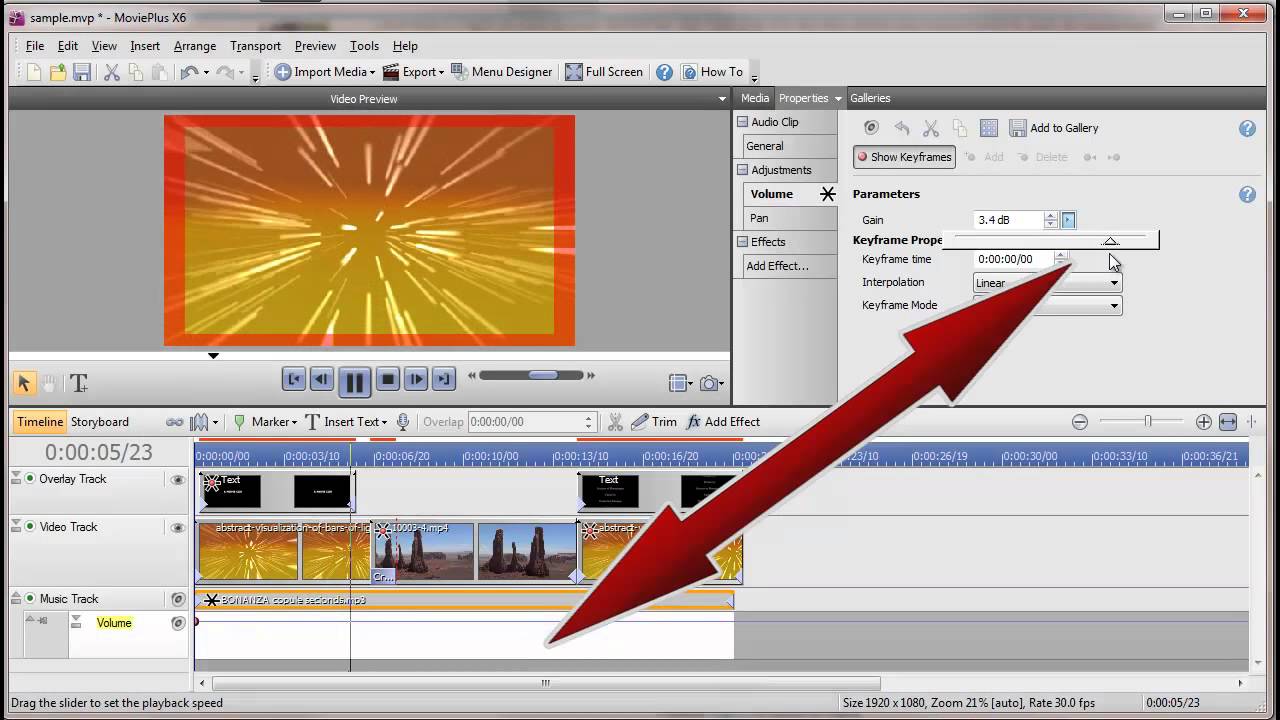This screenshot has width=1280, height=720.
Task: Collapse the Adjustments section
Action: 743,170
